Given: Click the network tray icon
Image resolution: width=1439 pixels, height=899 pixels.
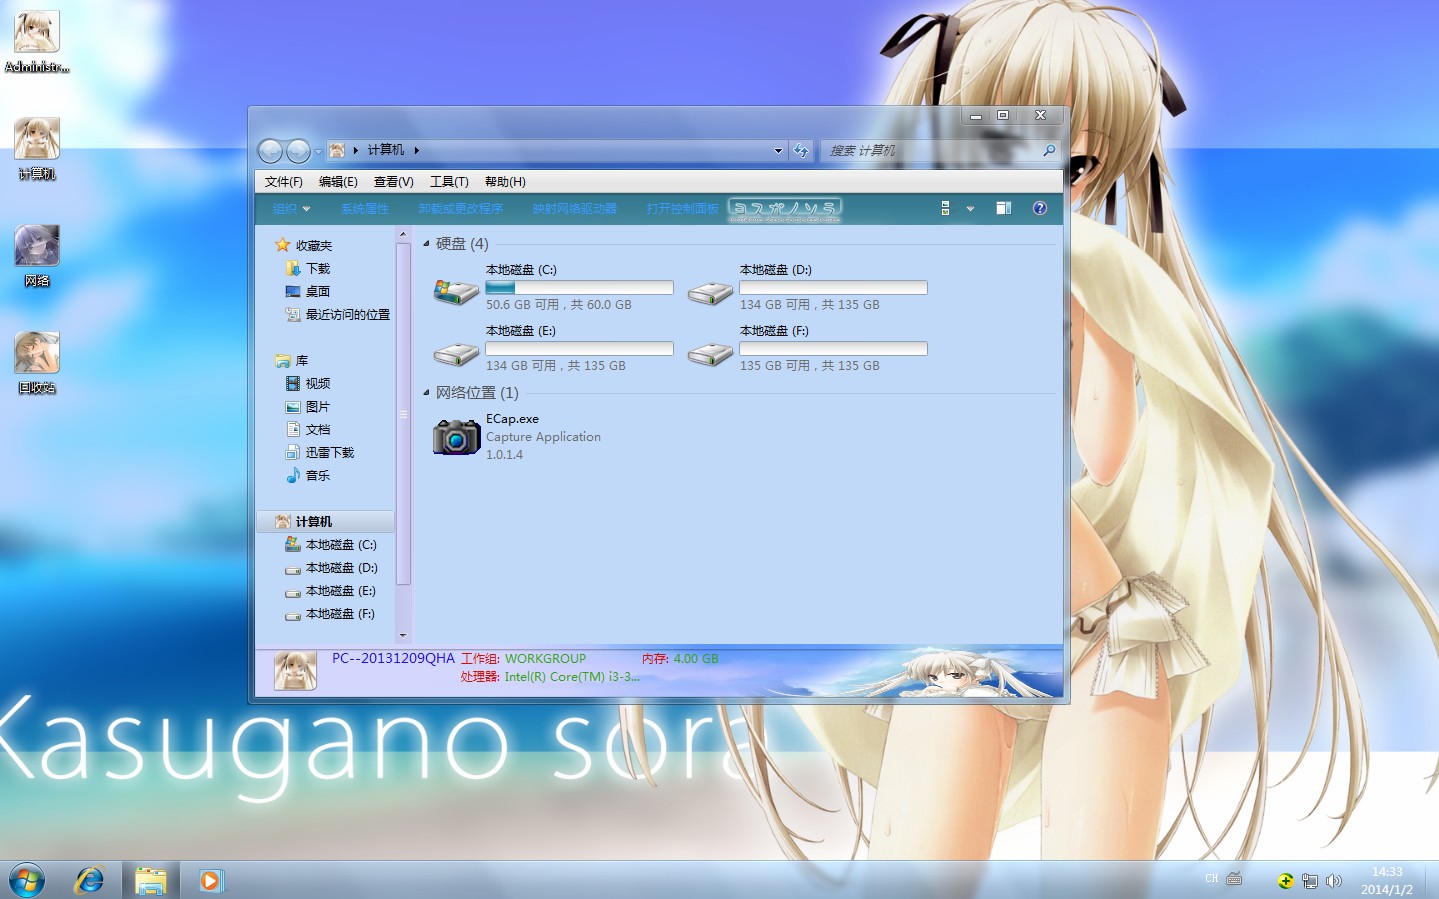Looking at the screenshot, I should [1310, 881].
